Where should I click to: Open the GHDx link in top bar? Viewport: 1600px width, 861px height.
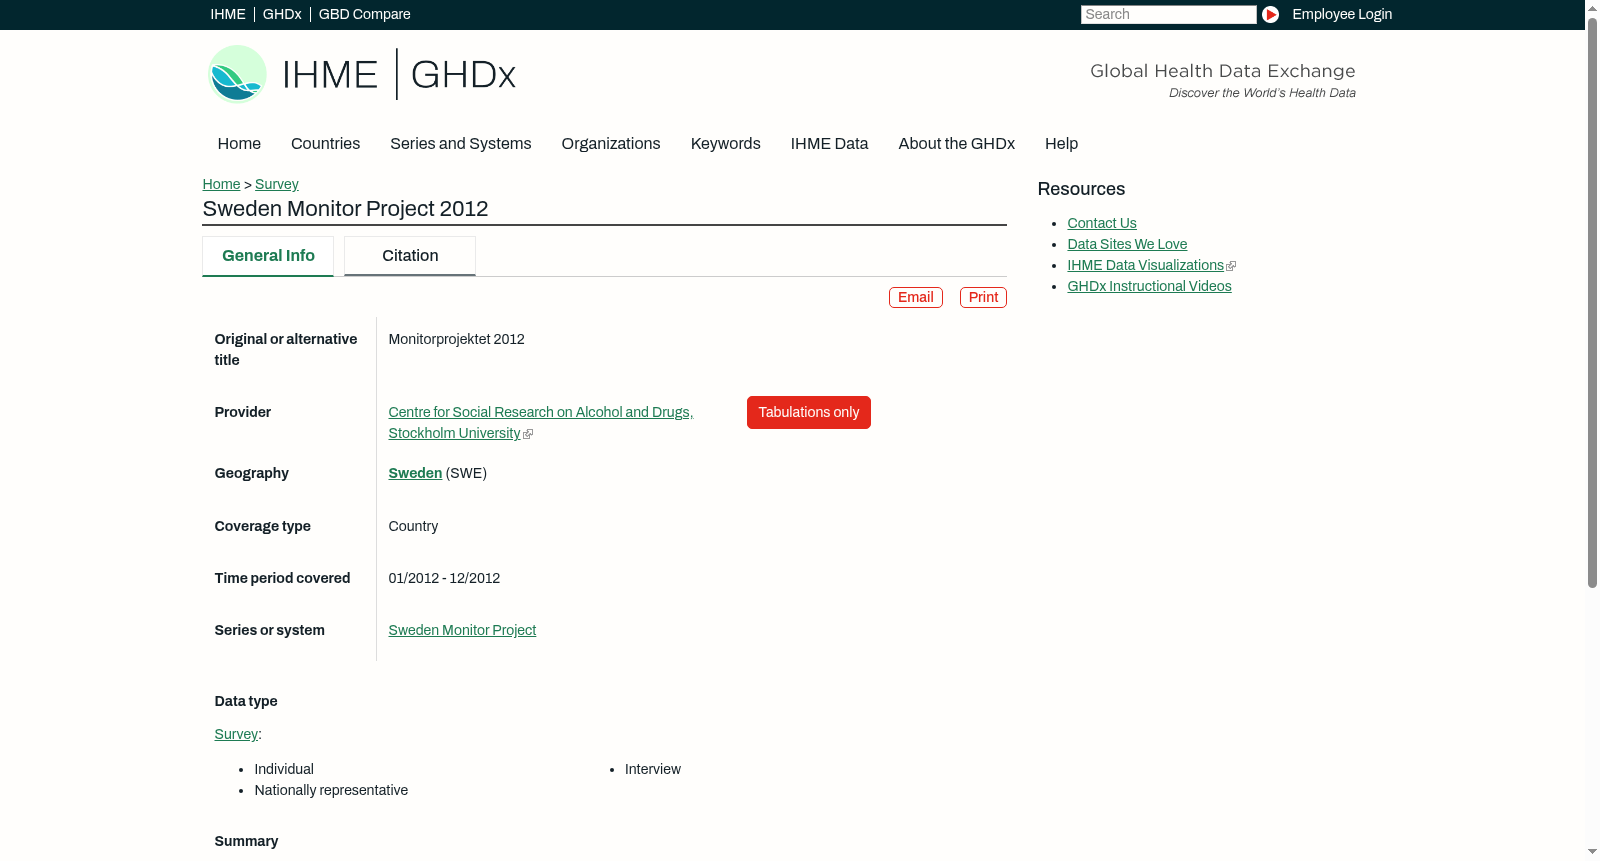(282, 14)
